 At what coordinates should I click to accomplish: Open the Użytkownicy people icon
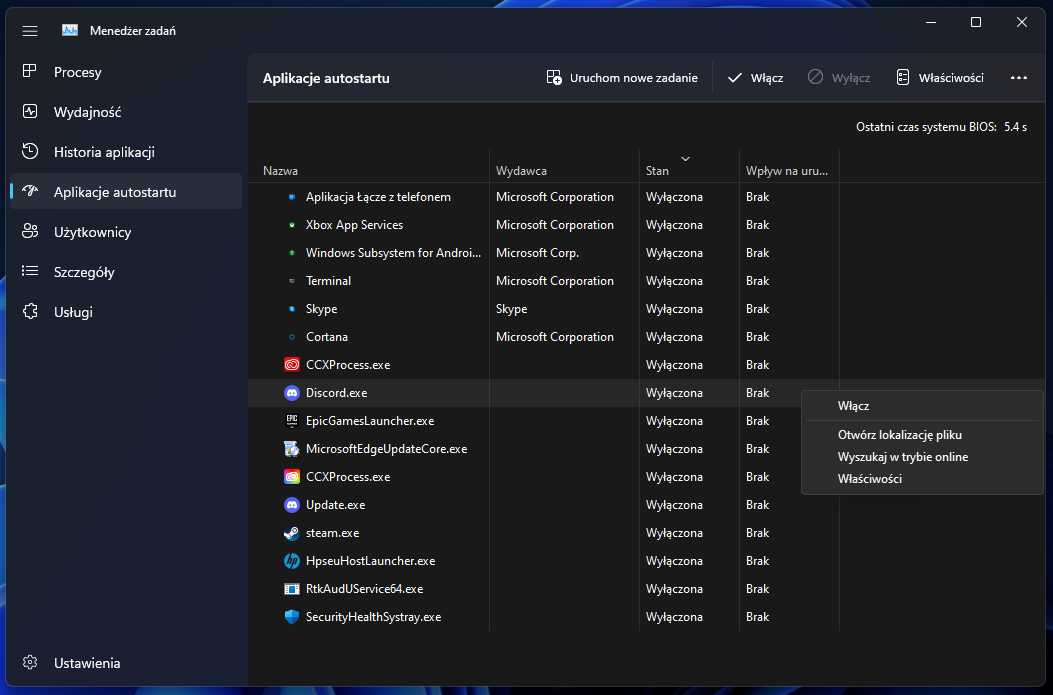click(30, 231)
